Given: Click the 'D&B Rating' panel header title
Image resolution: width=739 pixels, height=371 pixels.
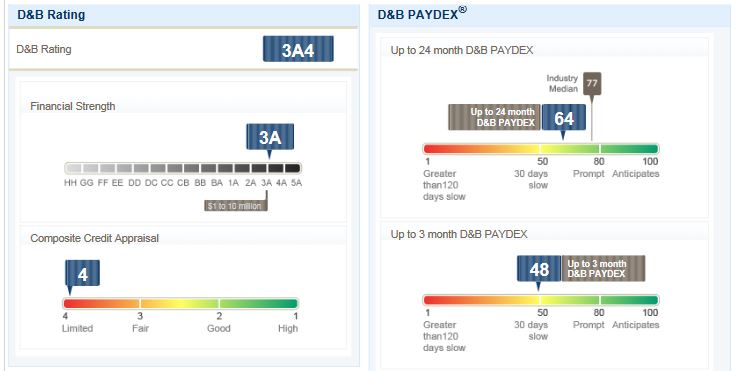Looking at the screenshot, I should [x=51, y=15].
